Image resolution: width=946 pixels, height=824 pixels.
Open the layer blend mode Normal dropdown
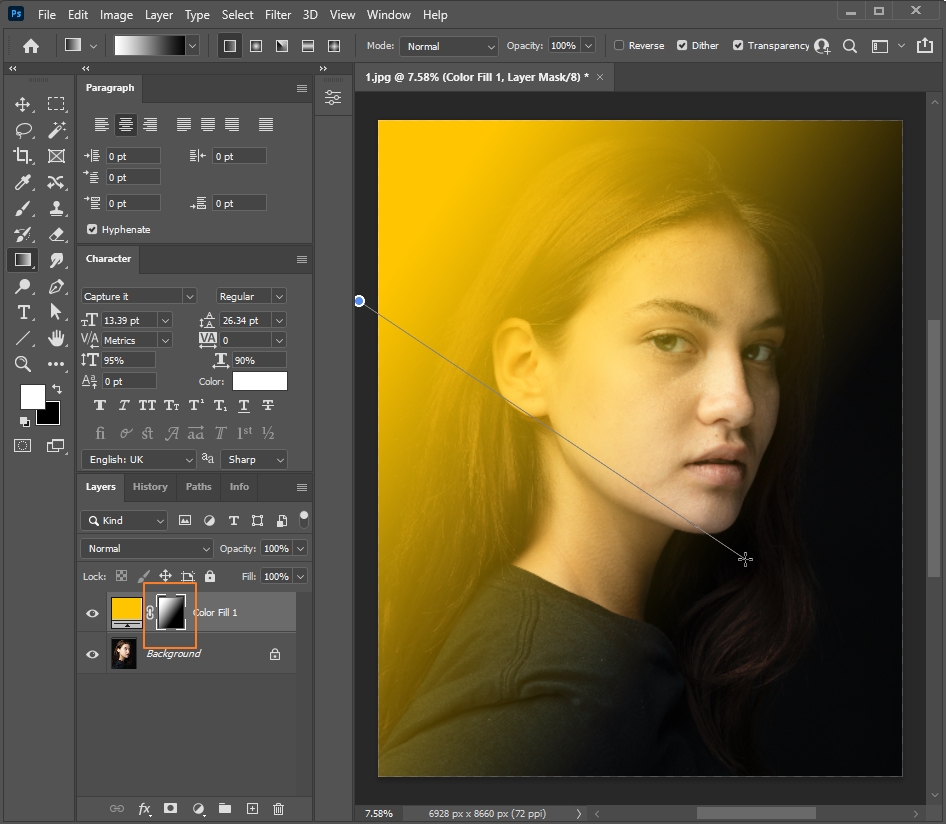[147, 549]
